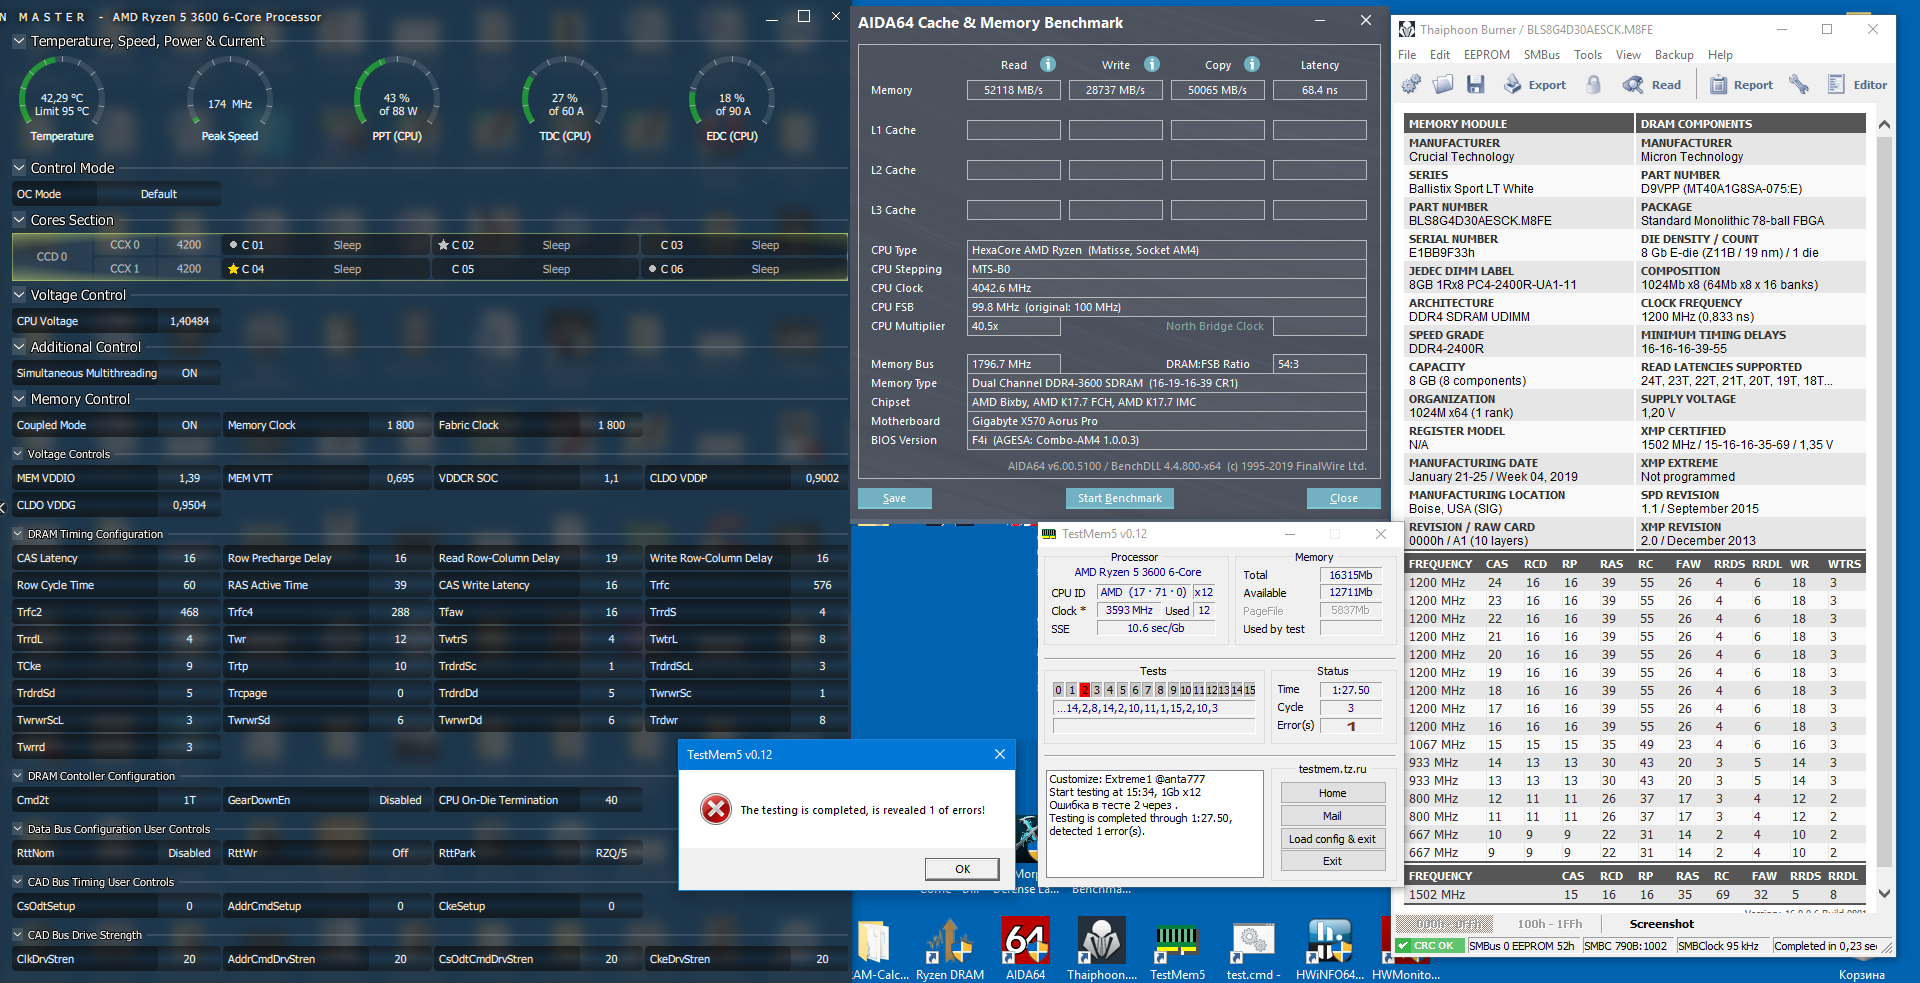Image resolution: width=1920 pixels, height=983 pixels.
Task: Click the Thaiphoon Burner title bar app icon
Action: click(1407, 30)
